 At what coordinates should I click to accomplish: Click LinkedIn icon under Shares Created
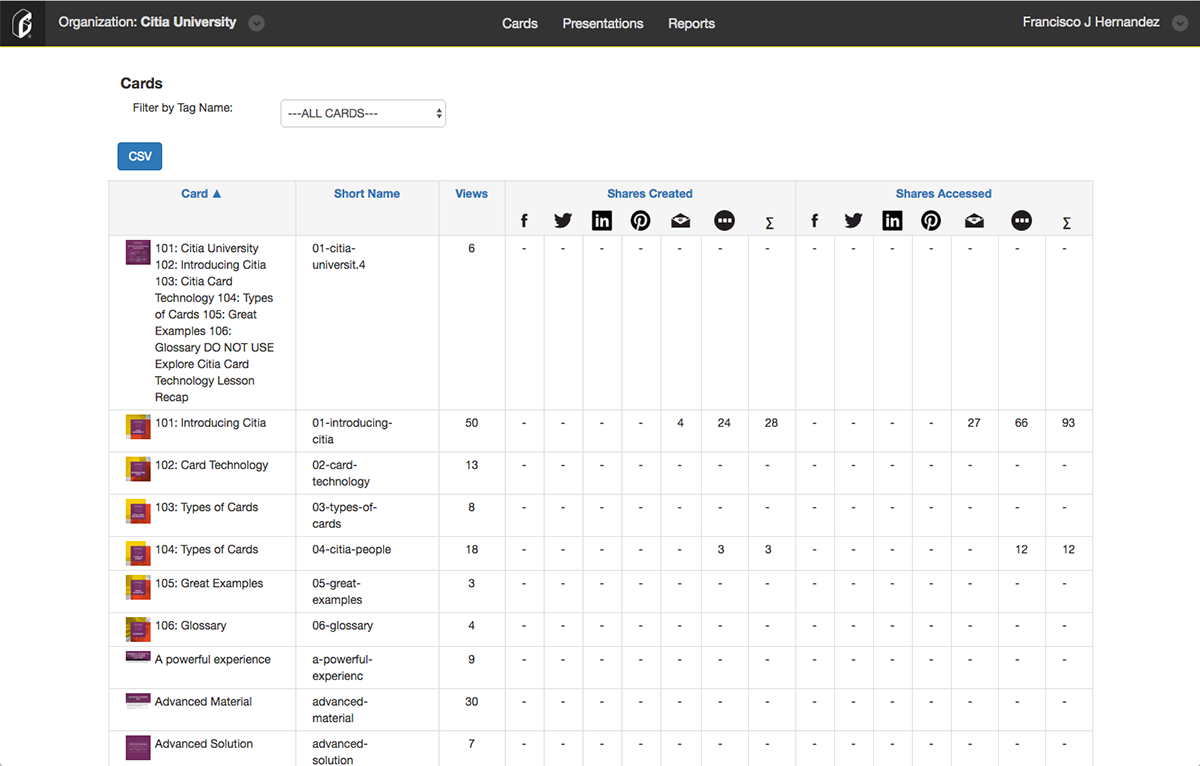pos(602,221)
